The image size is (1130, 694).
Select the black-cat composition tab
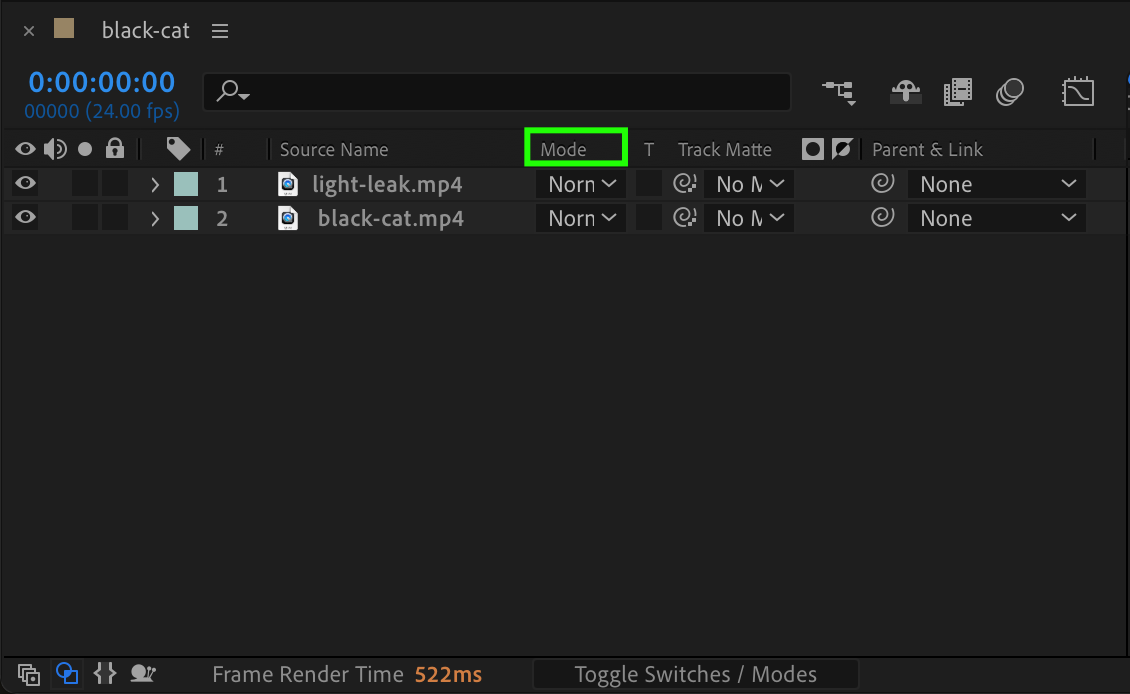pyautogui.click(x=145, y=30)
